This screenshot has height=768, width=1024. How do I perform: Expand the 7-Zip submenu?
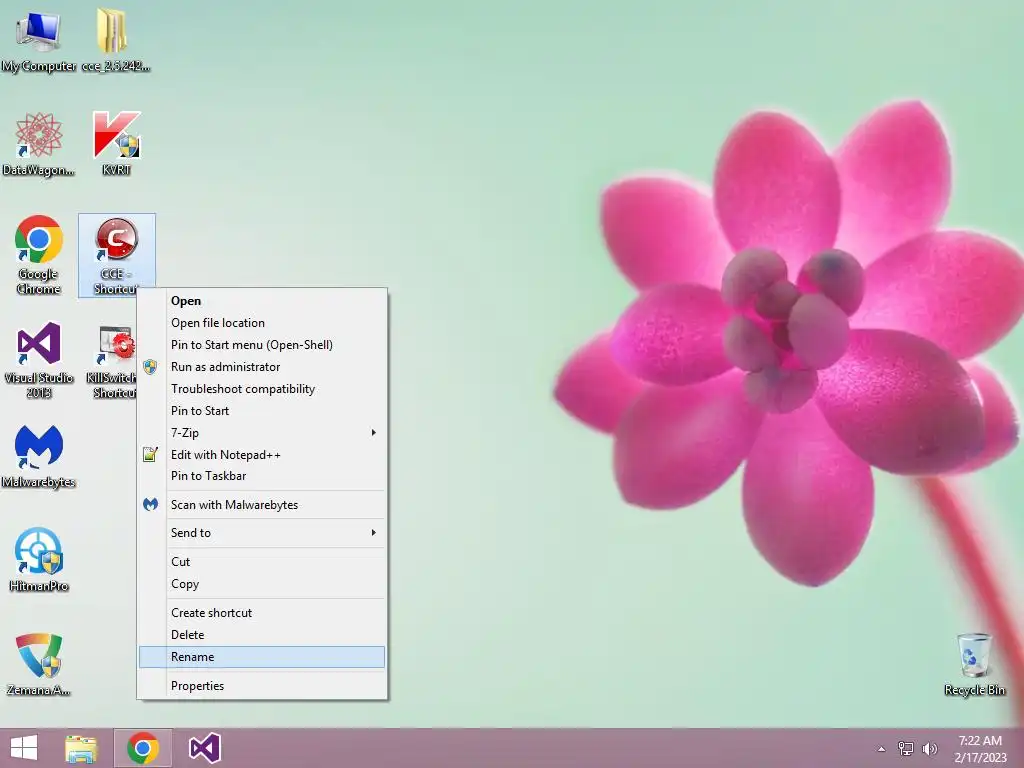pyautogui.click(x=262, y=433)
